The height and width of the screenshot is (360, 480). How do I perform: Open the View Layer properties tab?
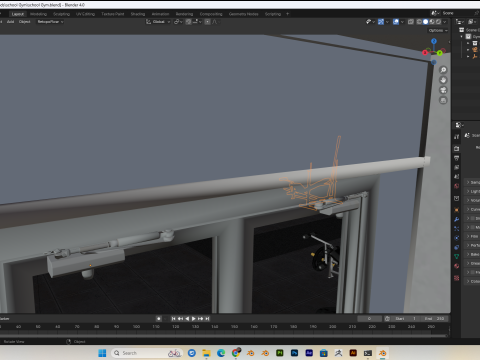pos(457,167)
